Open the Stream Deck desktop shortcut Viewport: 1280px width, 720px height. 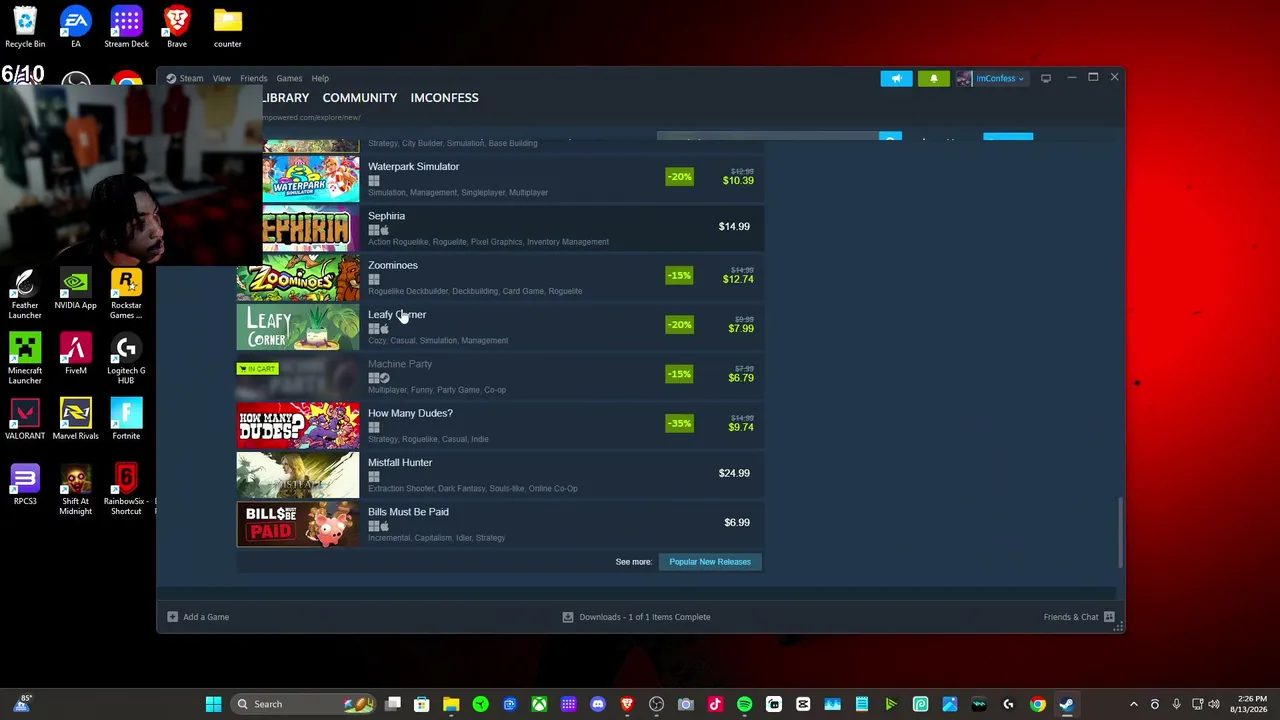click(x=126, y=27)
